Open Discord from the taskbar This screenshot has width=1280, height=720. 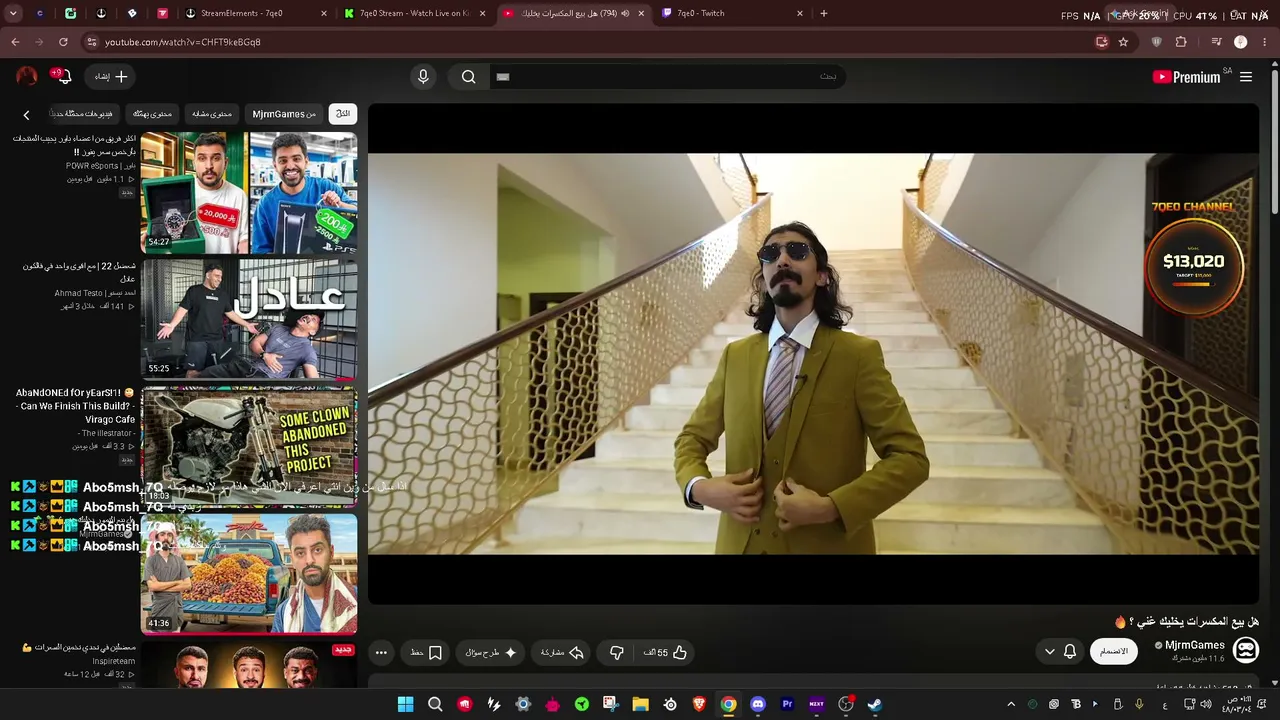pyautogui.click(x=758, y=704)
